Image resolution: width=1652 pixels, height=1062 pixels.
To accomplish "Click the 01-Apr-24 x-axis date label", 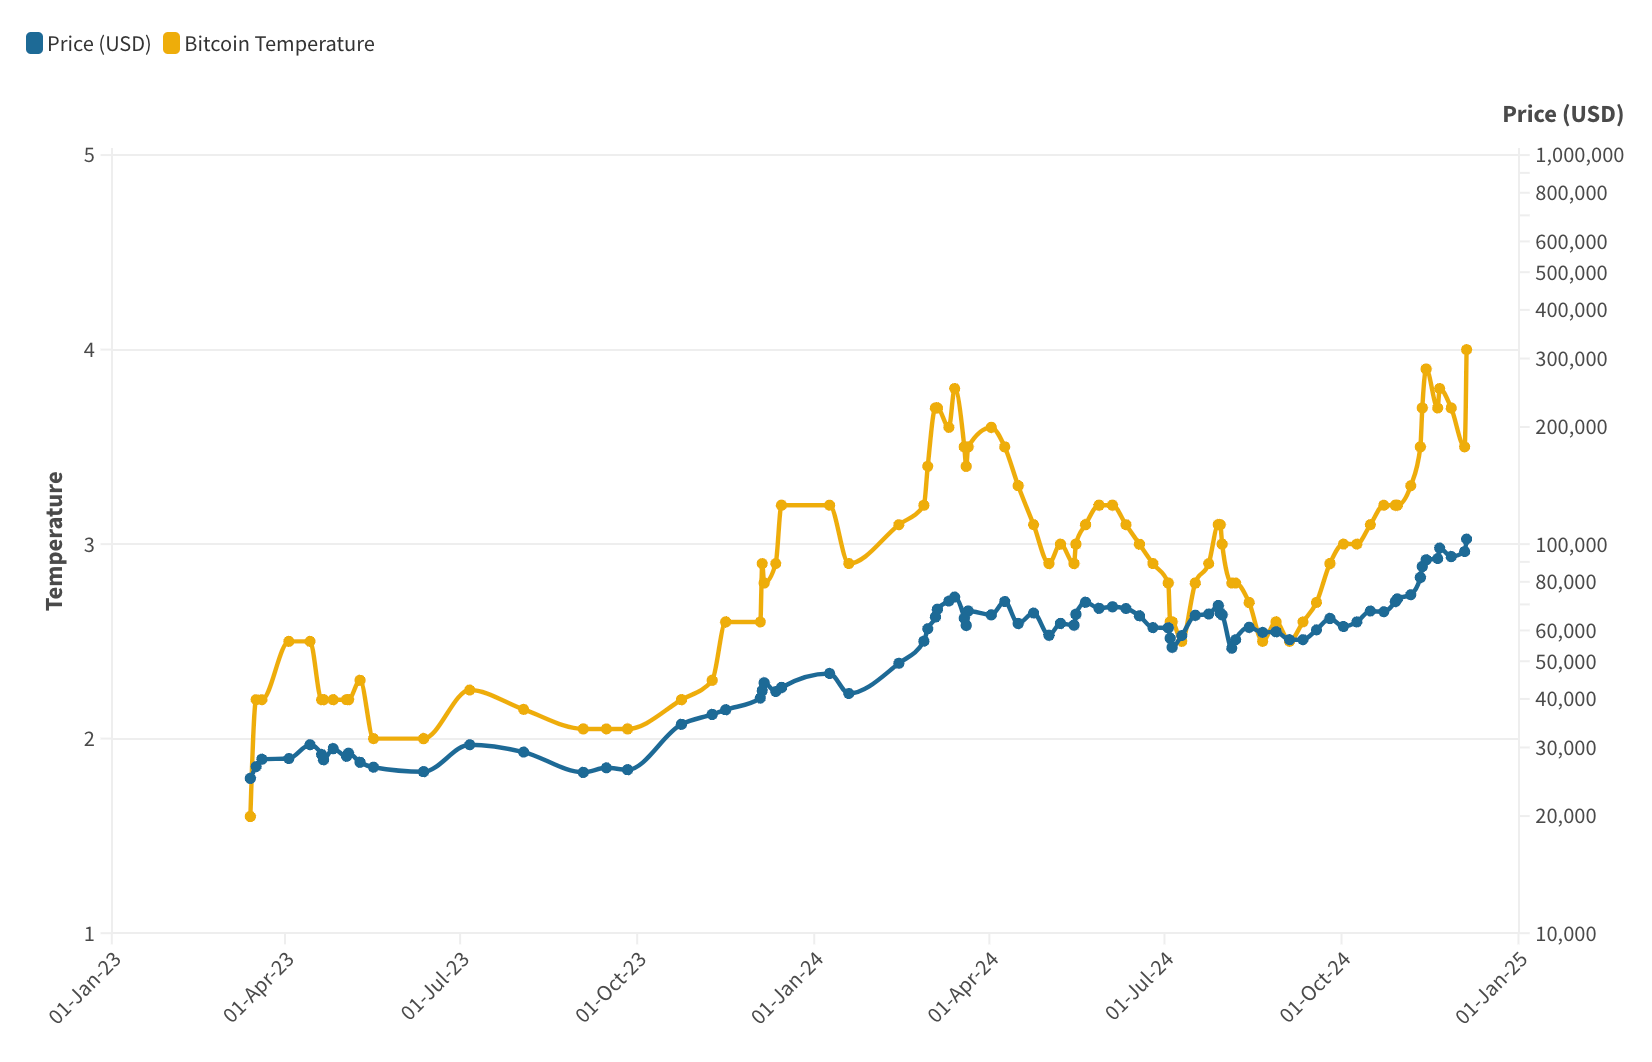I will point(964,986).
